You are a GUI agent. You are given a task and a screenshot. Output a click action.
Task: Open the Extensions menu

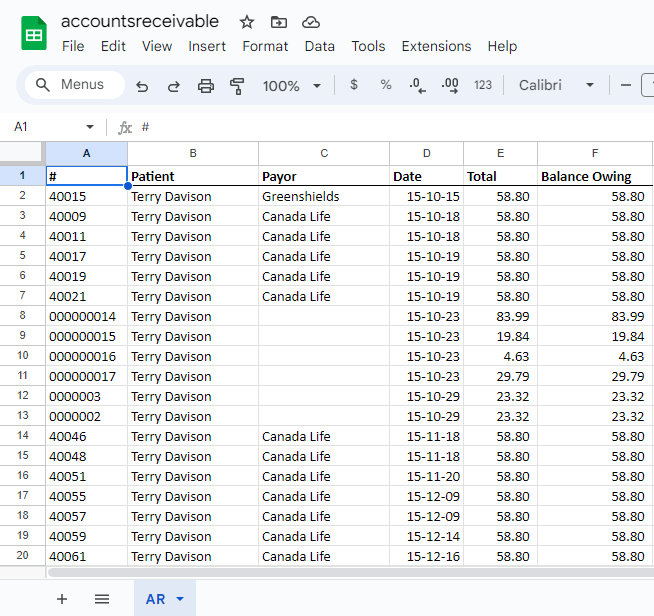(436, 46)
